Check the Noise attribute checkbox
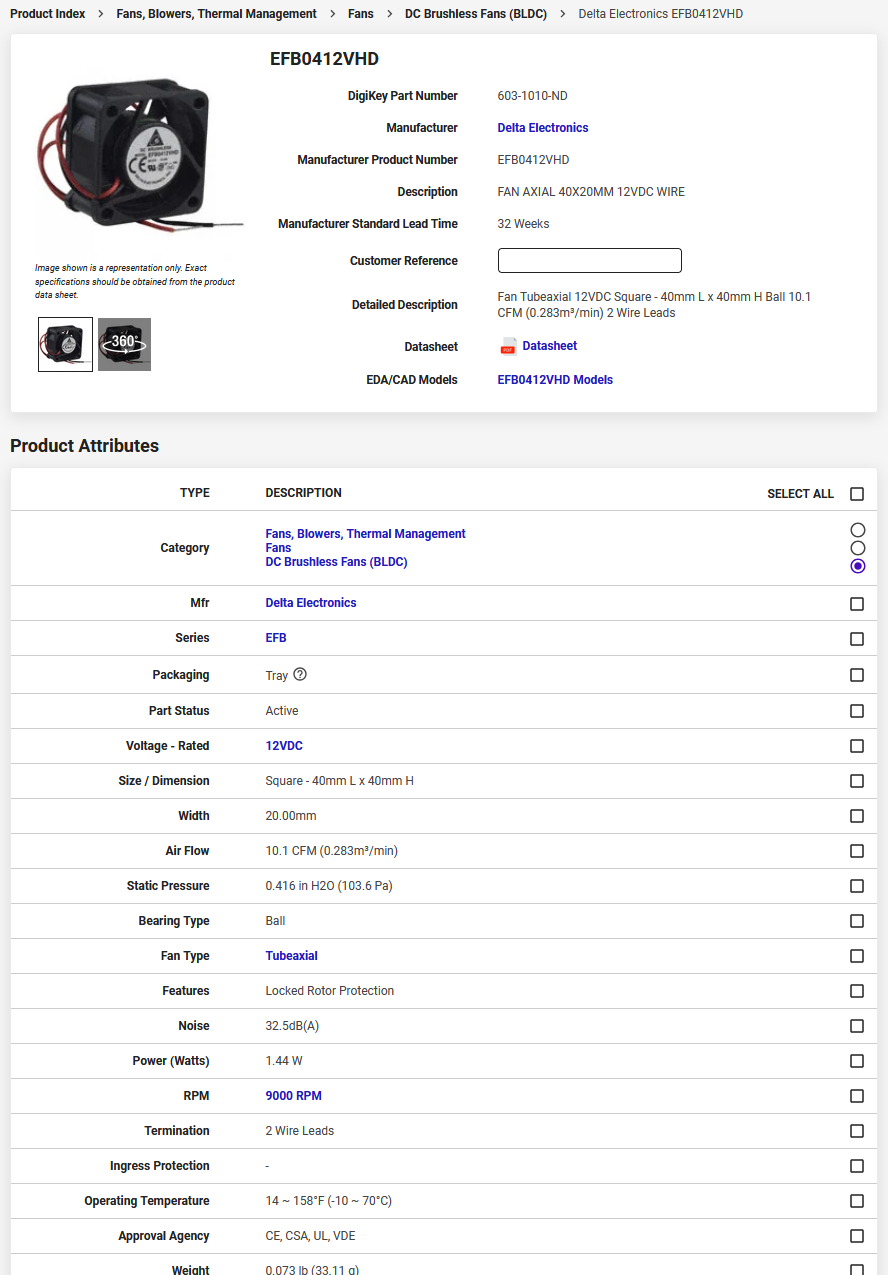This screenshot has width=888, height=1275. coord(857,1026)
